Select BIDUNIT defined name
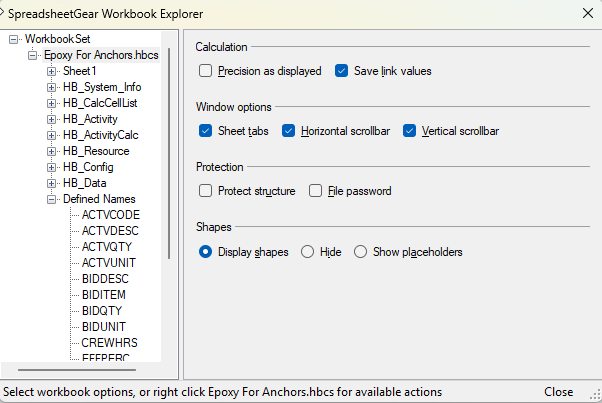 click(104, 327)
